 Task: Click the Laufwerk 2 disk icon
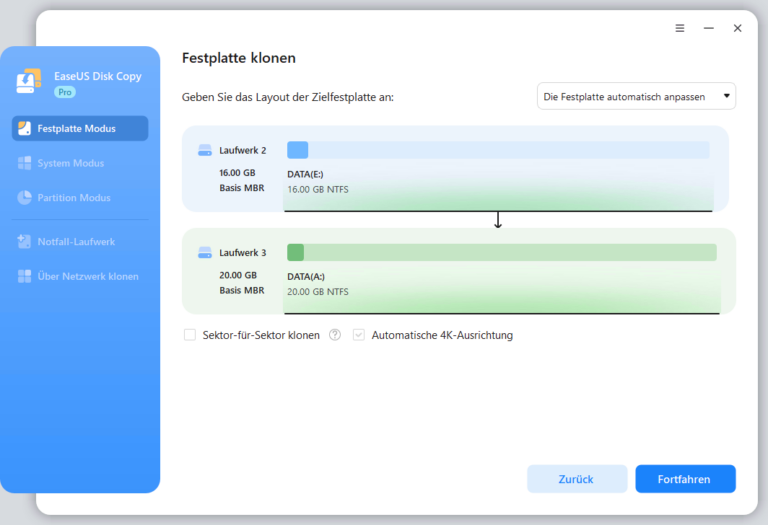pyautogui.click(x=205, y=150)
